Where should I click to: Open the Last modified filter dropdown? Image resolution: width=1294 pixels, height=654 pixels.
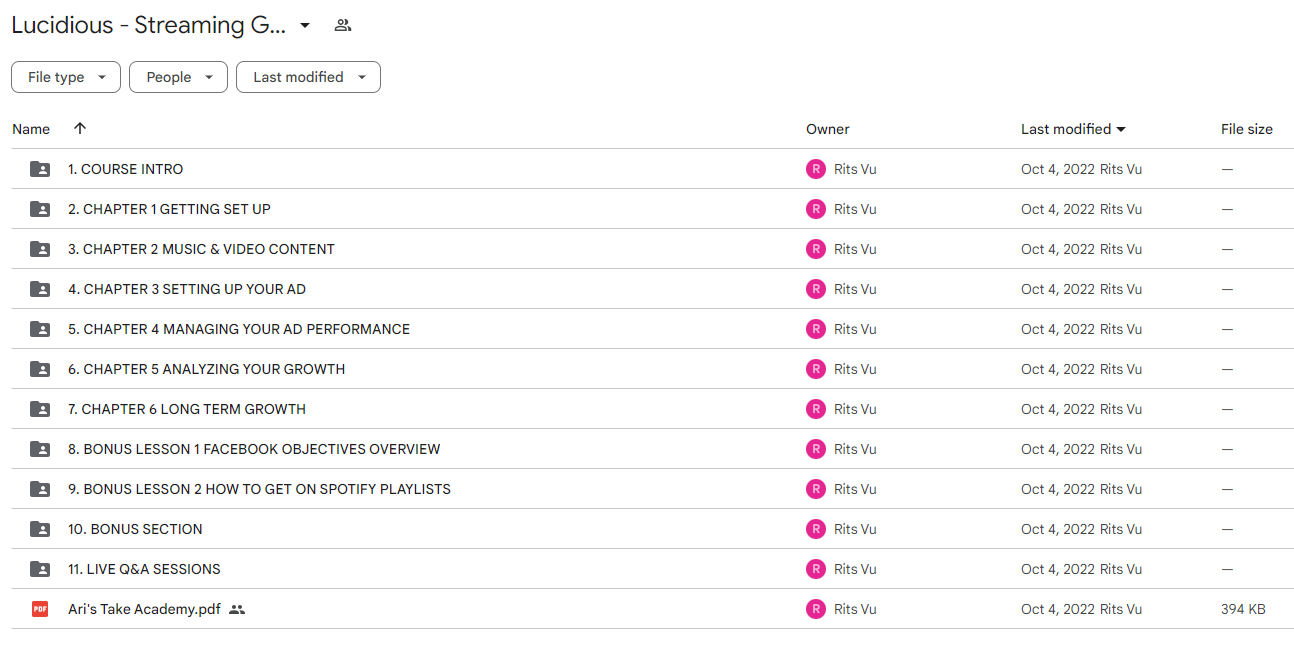(308, 77)
